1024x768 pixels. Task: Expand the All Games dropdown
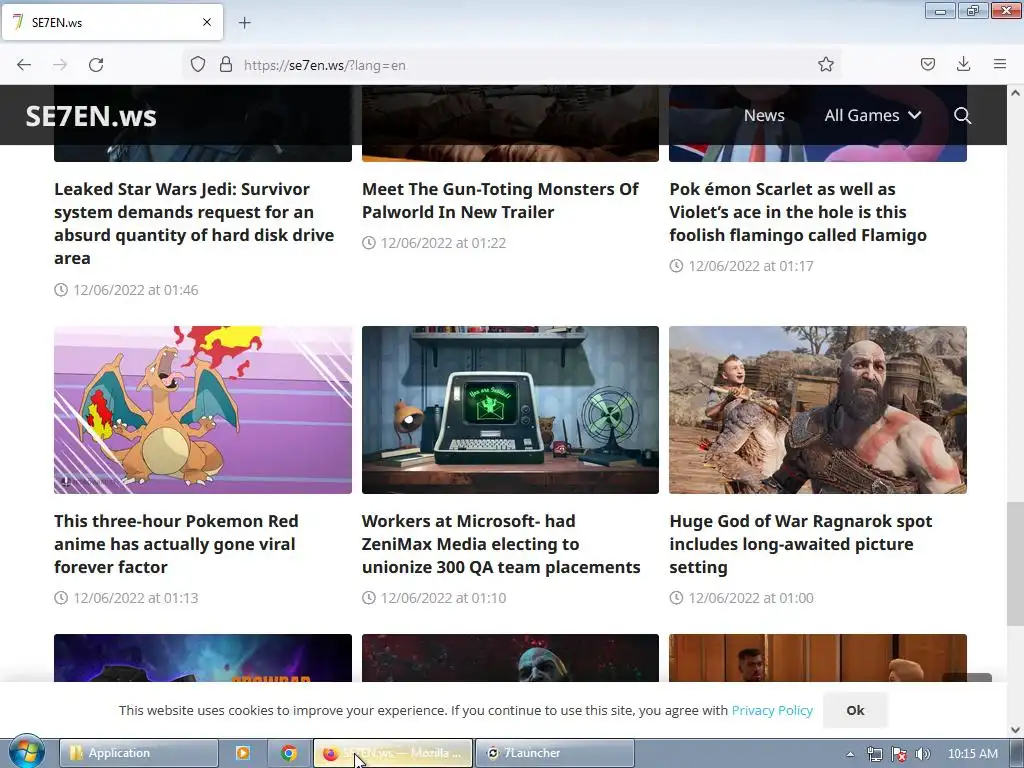(872, 116)
